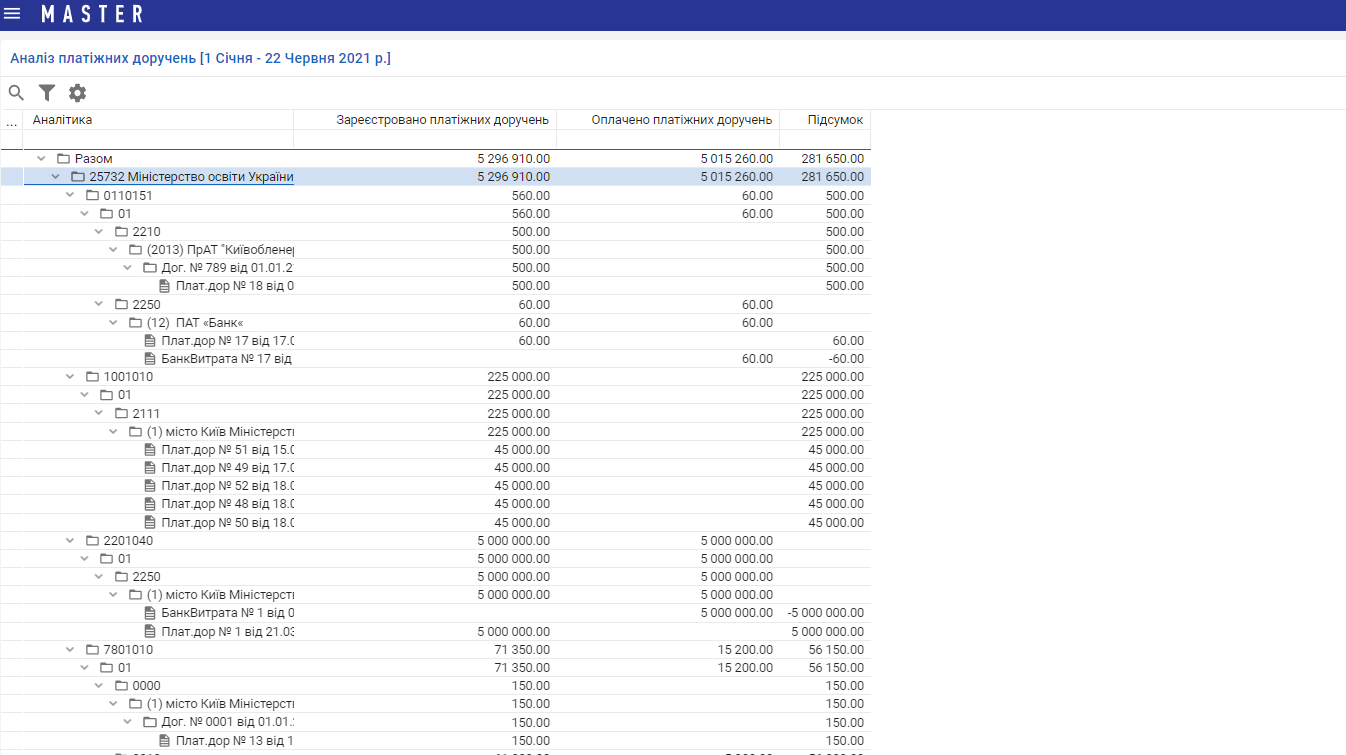The width and height of the screenshot is (1346, 755).
Task: Click the folder icon for 2201040
Action: 92,541
